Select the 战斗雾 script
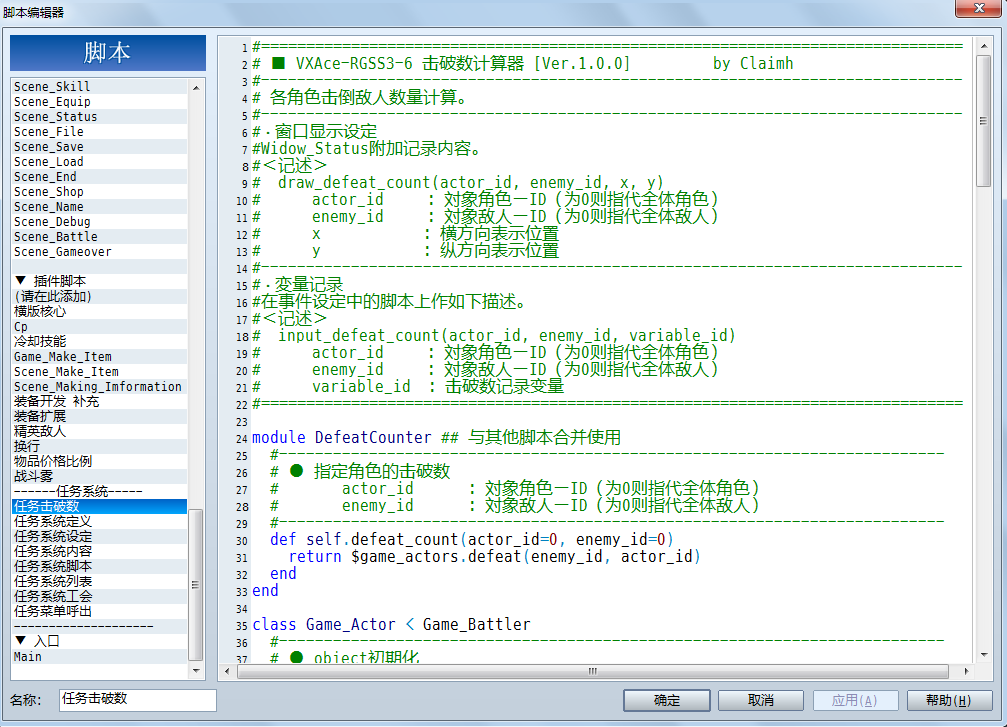This screenshot has width=1007, height=727. click(100, 476)
